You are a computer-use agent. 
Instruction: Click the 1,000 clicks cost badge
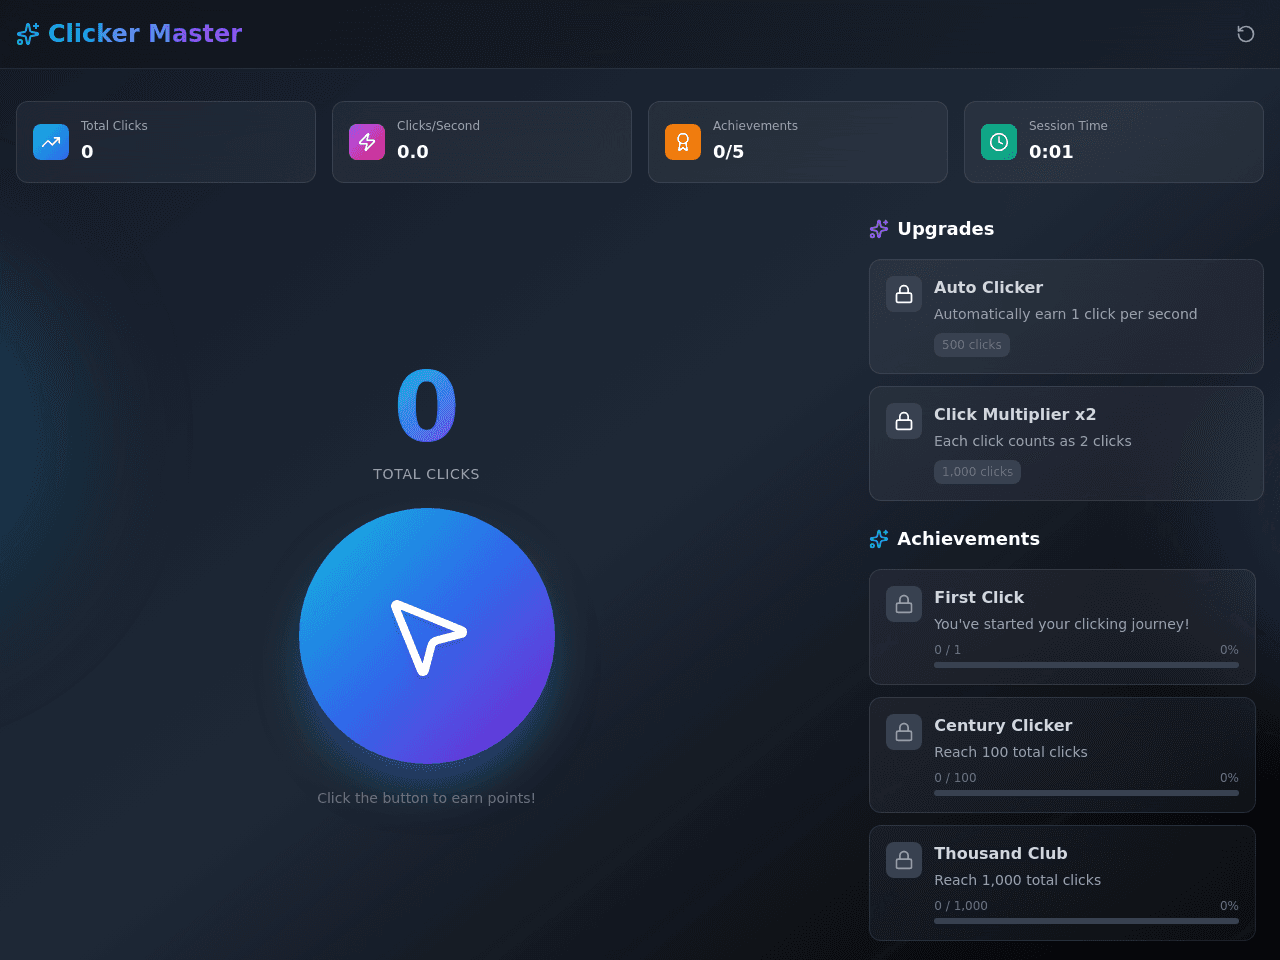tap(977, 472)
